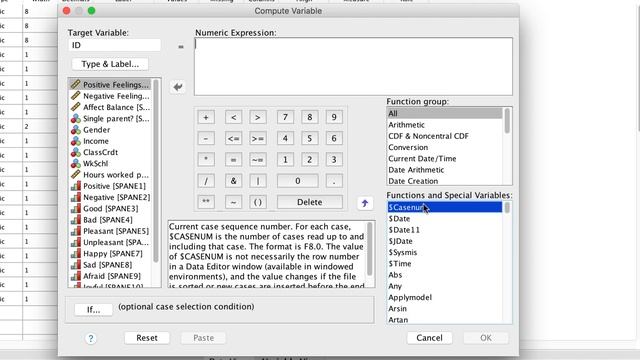Select Applymodel in functions list
640x360 pixels.
coord(445,297)
